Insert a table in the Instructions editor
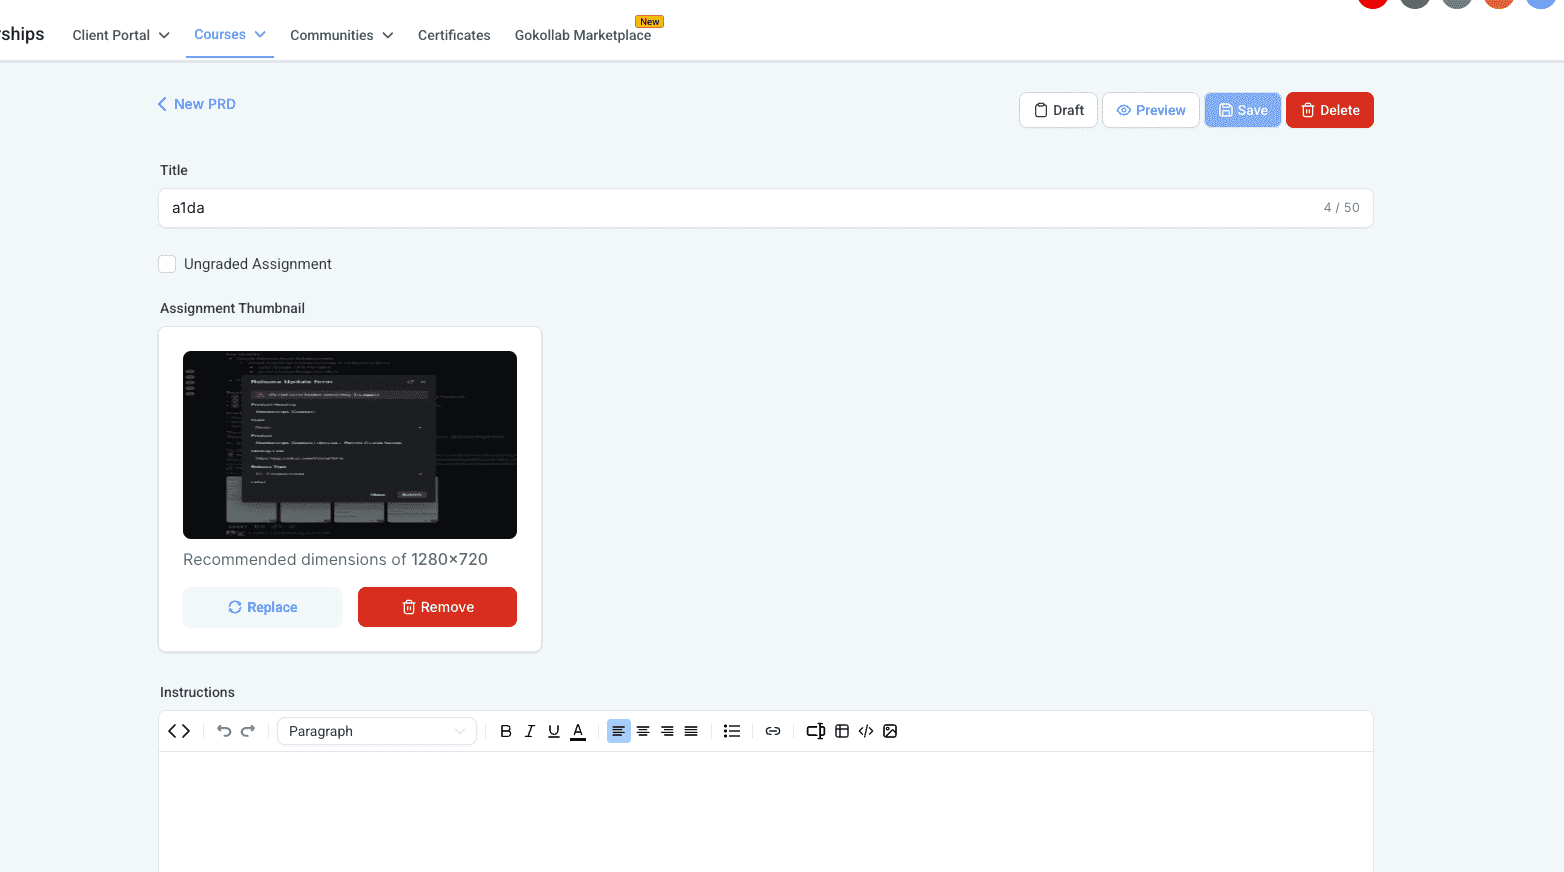 [842, 731]
